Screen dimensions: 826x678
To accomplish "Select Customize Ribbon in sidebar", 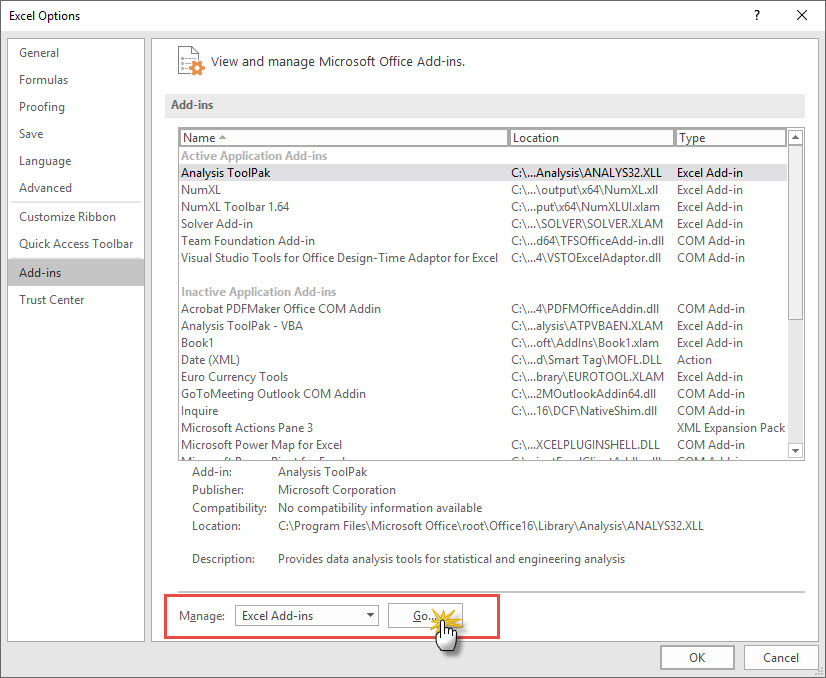I will point(67,217).
